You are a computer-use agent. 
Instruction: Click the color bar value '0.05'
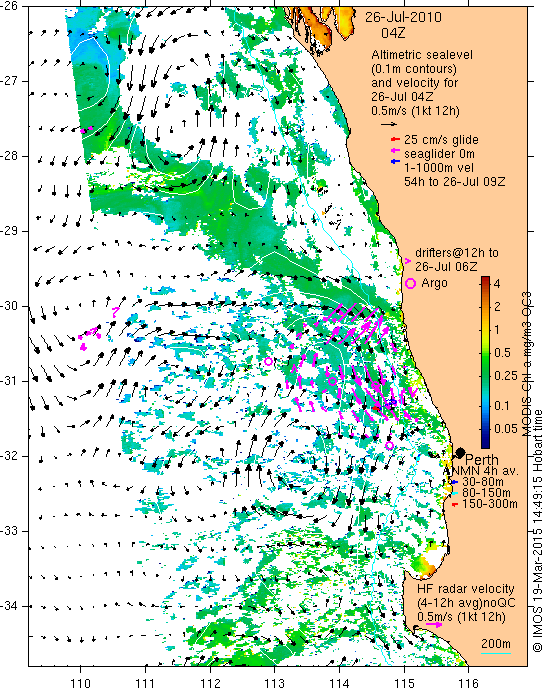pyautogui.click(x=506, y=428)
